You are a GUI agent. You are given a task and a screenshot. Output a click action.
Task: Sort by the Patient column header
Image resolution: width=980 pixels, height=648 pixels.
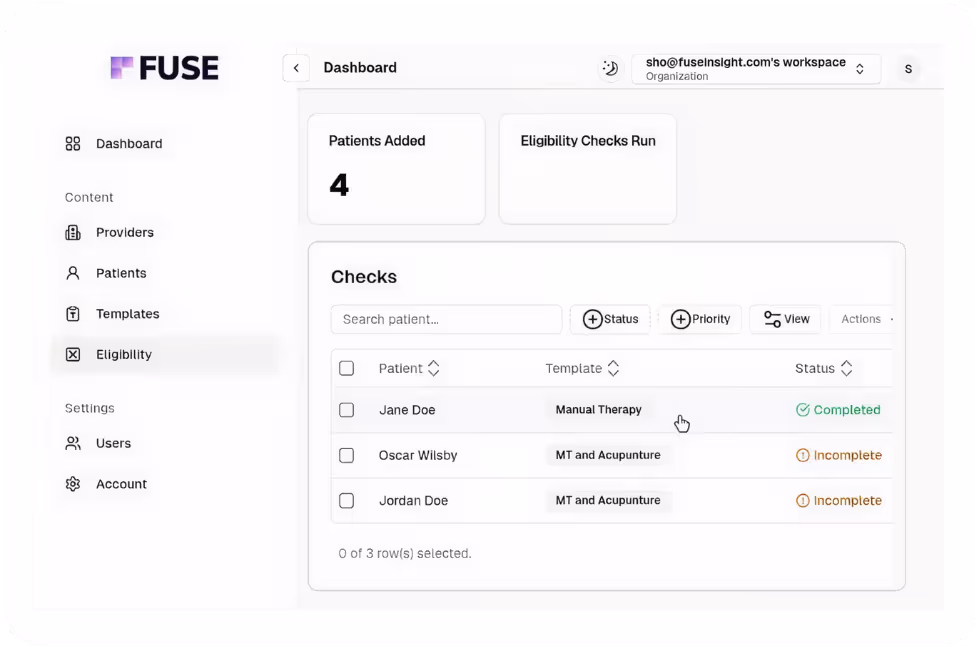pos(409,368)
